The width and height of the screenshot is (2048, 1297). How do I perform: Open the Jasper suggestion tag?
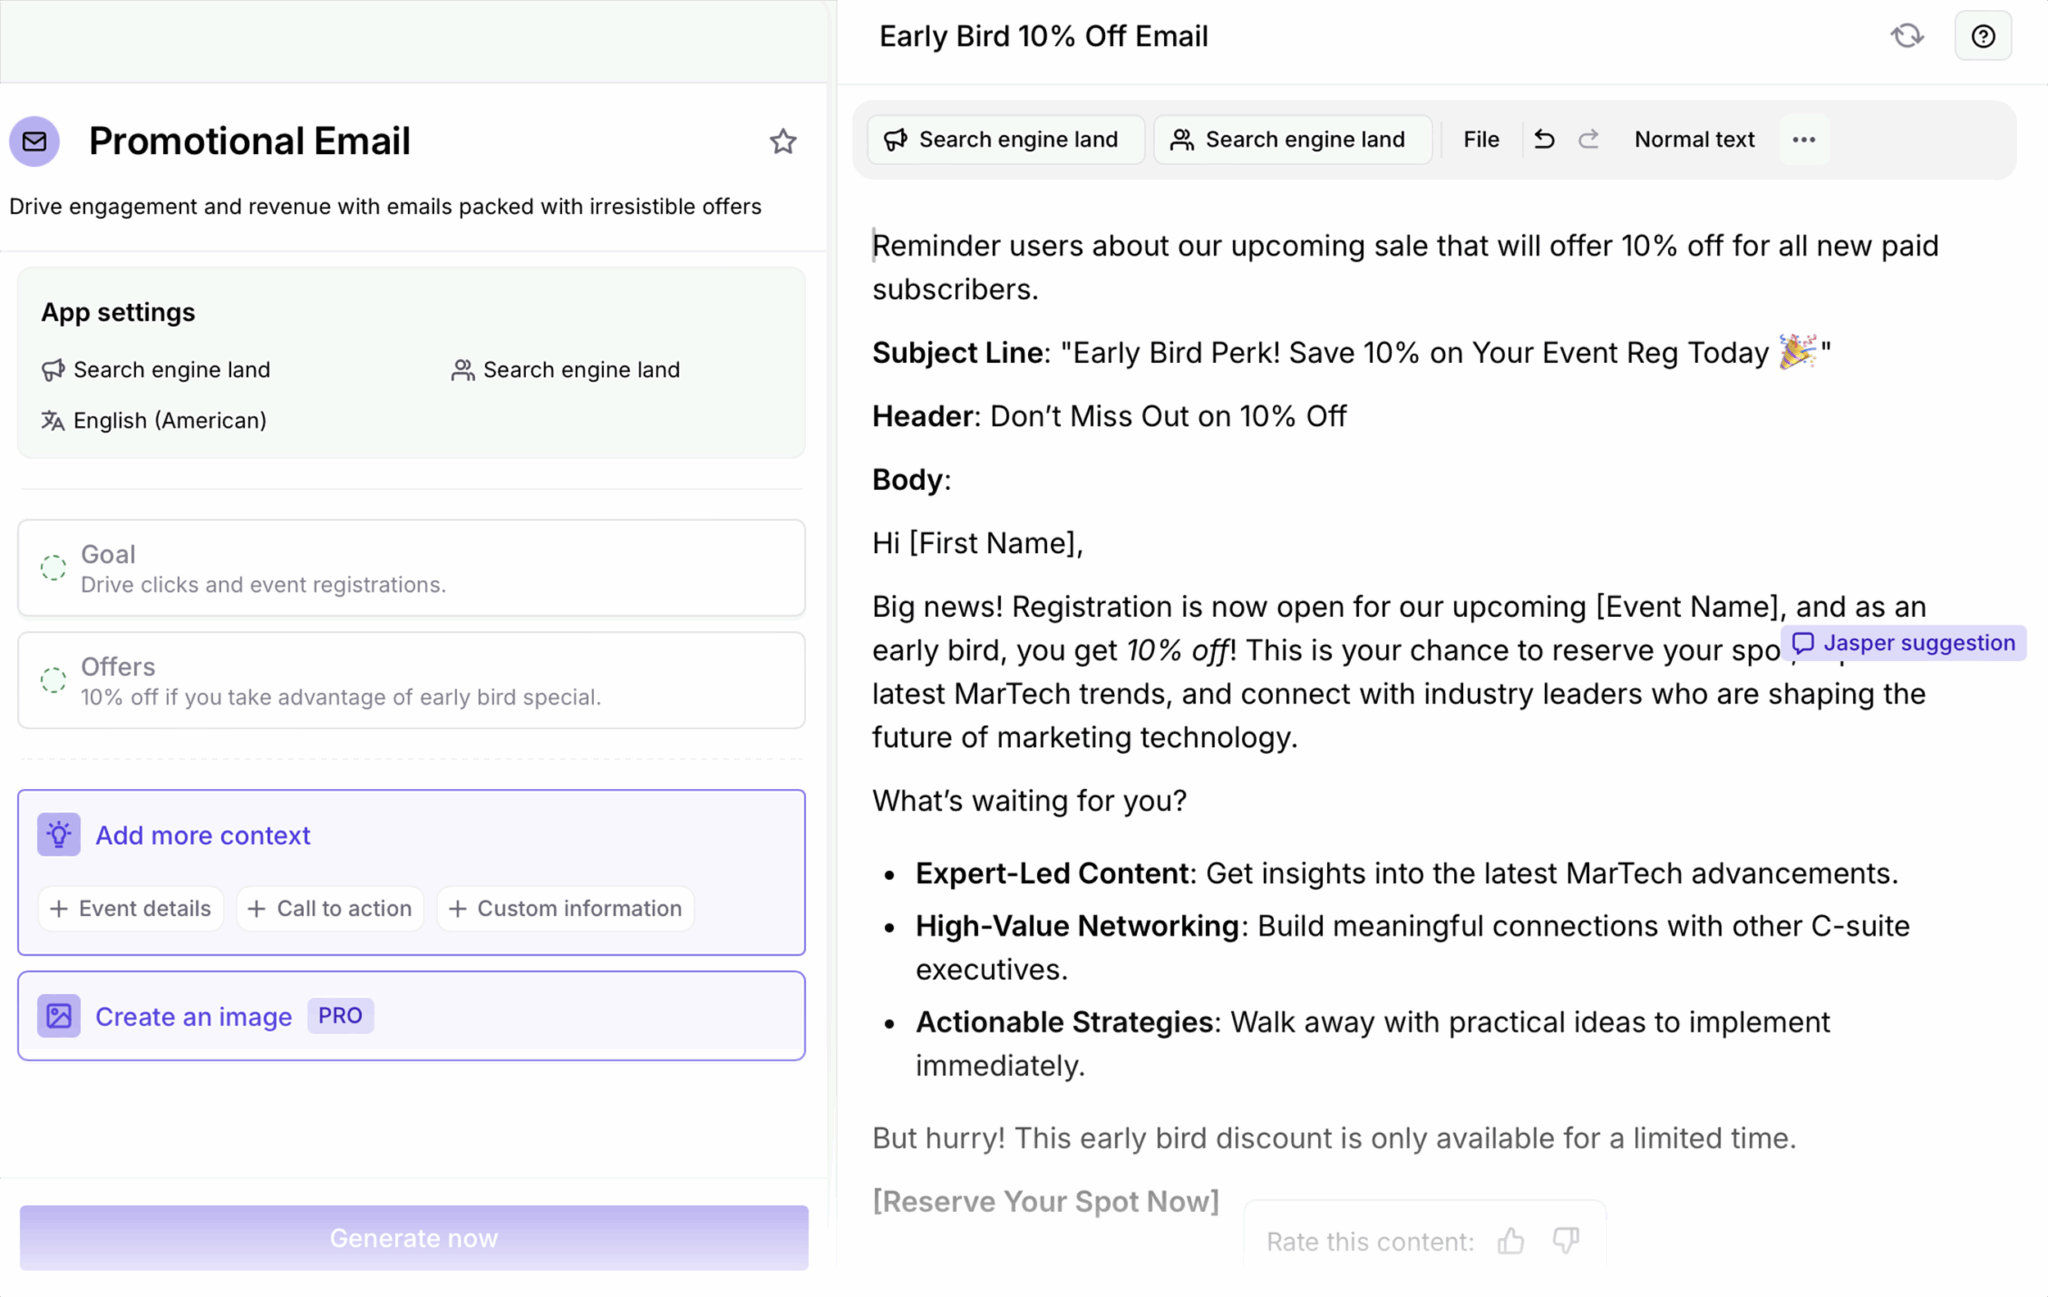1904,643
